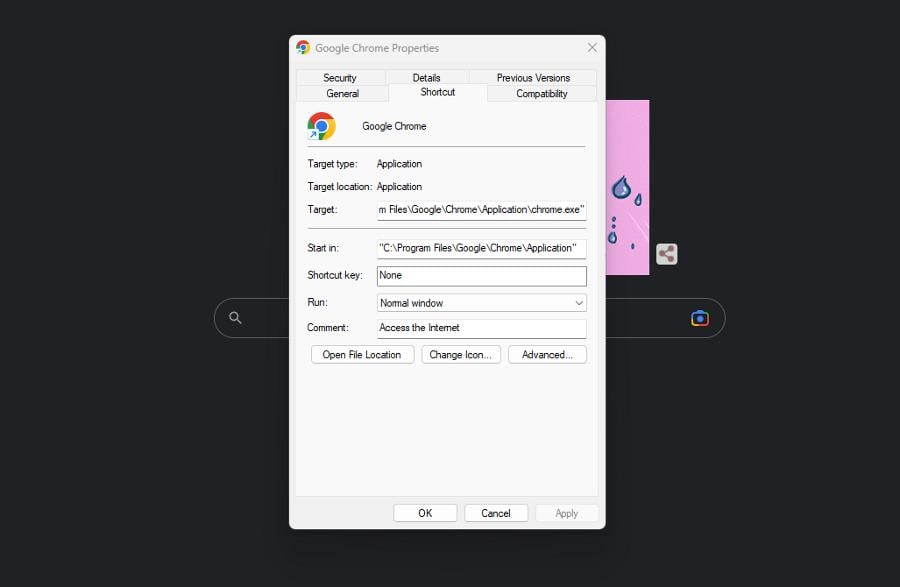Screen dimensions: 900x587
Task: Expand the Run dropdown showing Normal window
Action: point(482,303)
